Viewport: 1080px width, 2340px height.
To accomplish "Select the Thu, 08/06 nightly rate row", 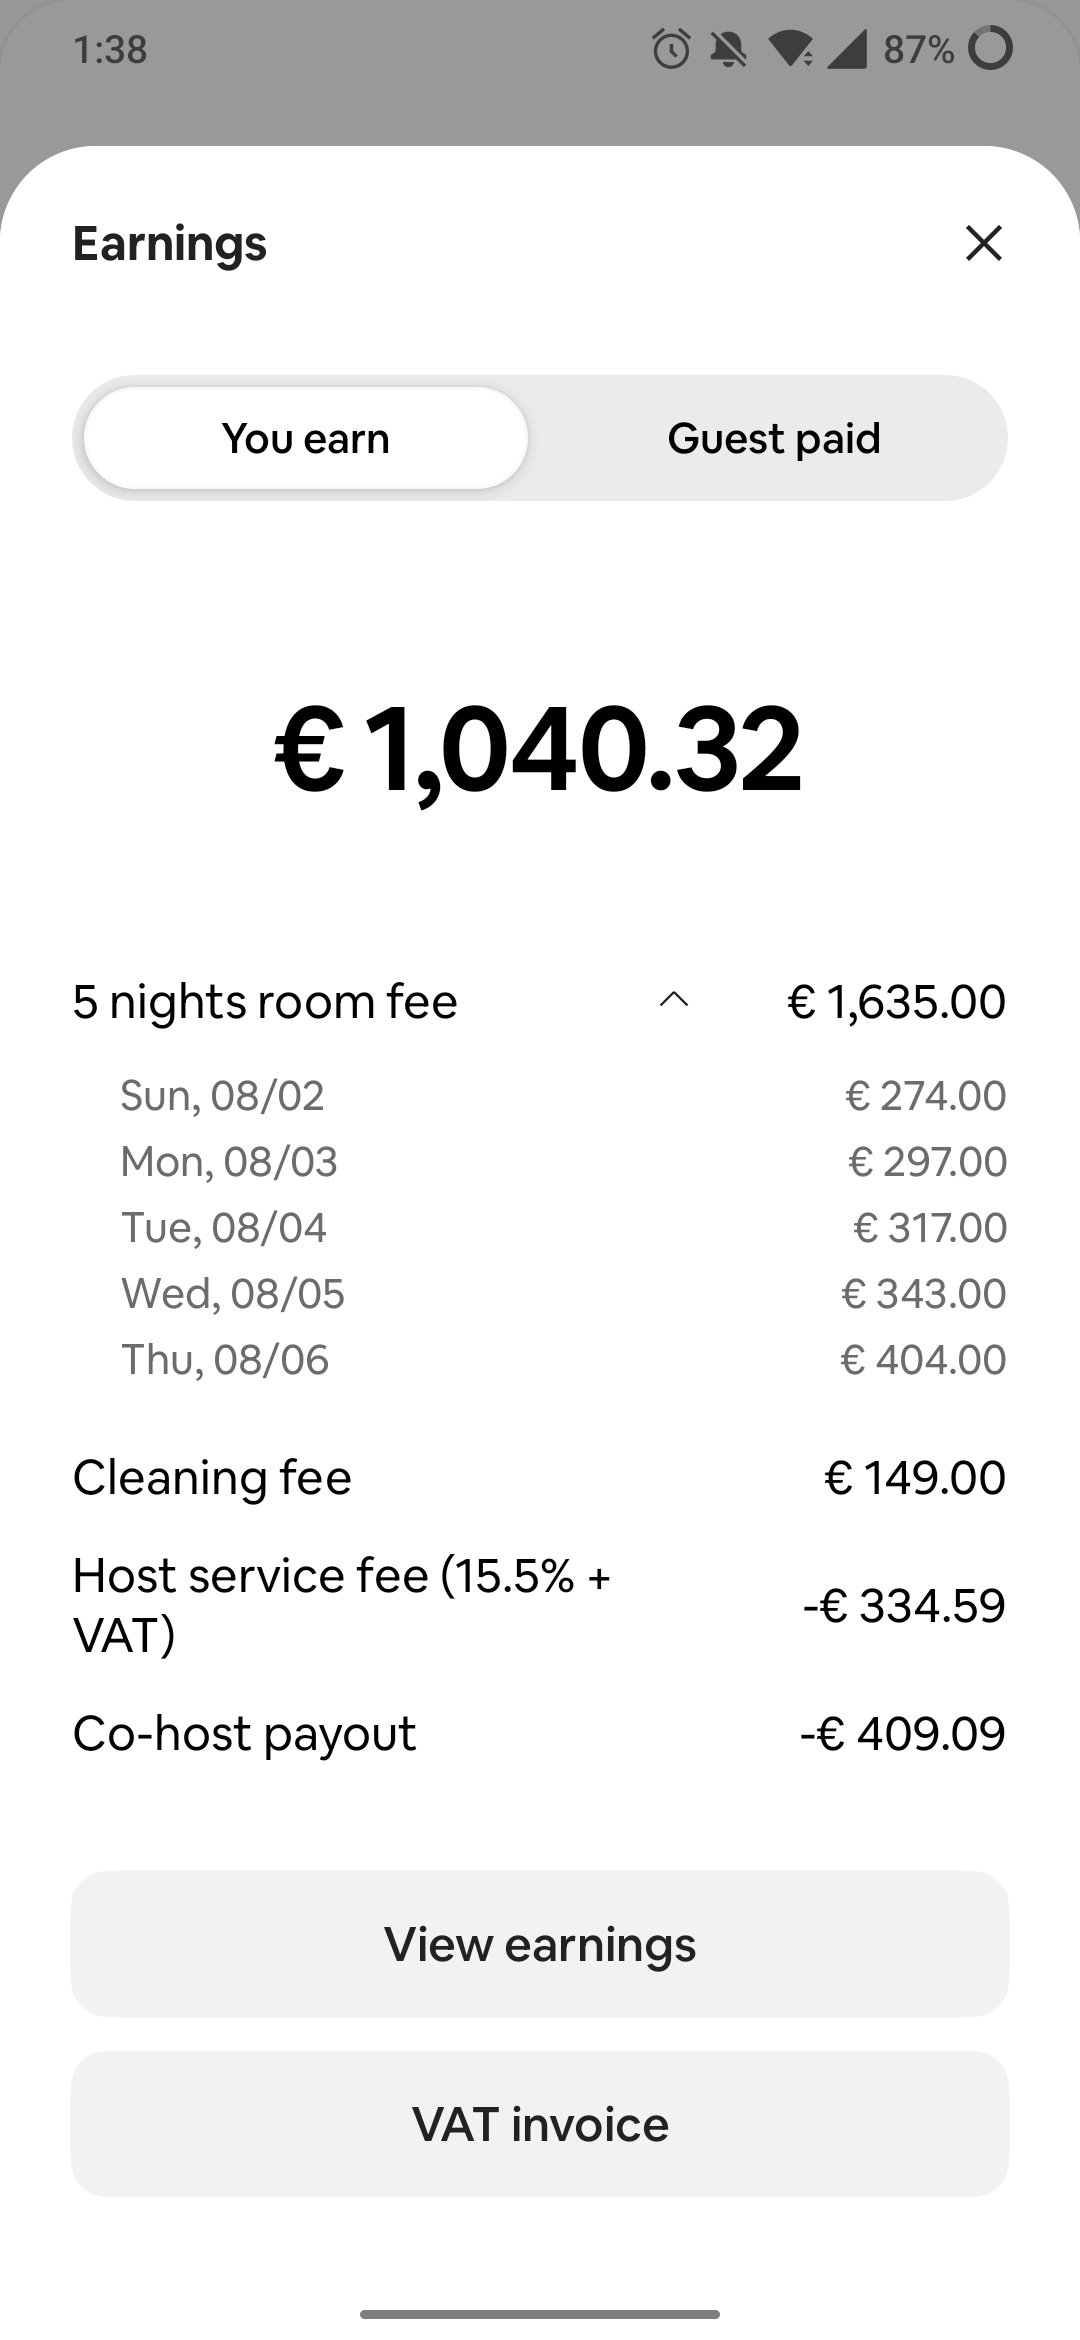I will point(563,1359).
